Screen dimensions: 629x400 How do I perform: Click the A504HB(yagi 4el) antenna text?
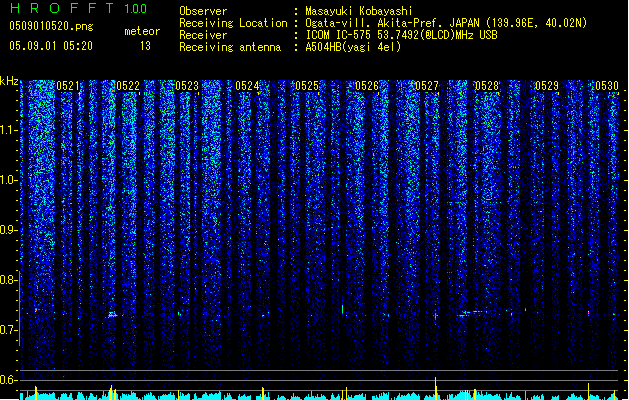coord(353,47)
